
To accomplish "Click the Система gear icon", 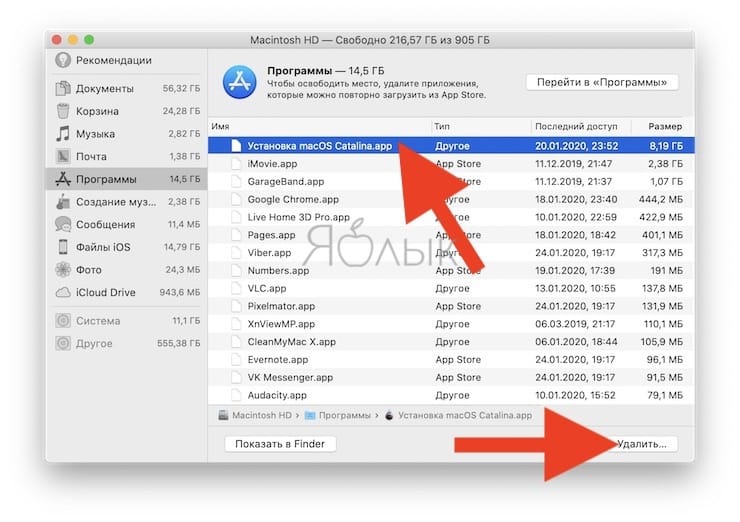I will click(63, 320).
